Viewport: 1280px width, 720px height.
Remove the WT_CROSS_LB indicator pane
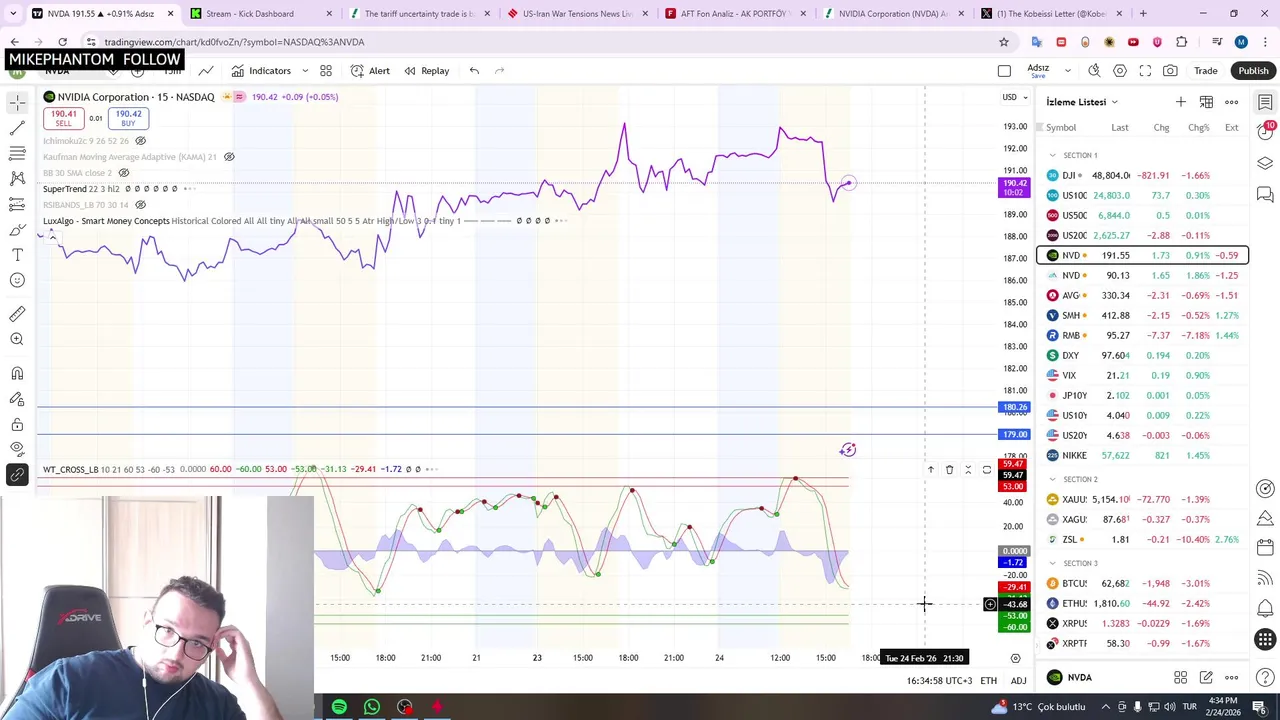[949, 469]
